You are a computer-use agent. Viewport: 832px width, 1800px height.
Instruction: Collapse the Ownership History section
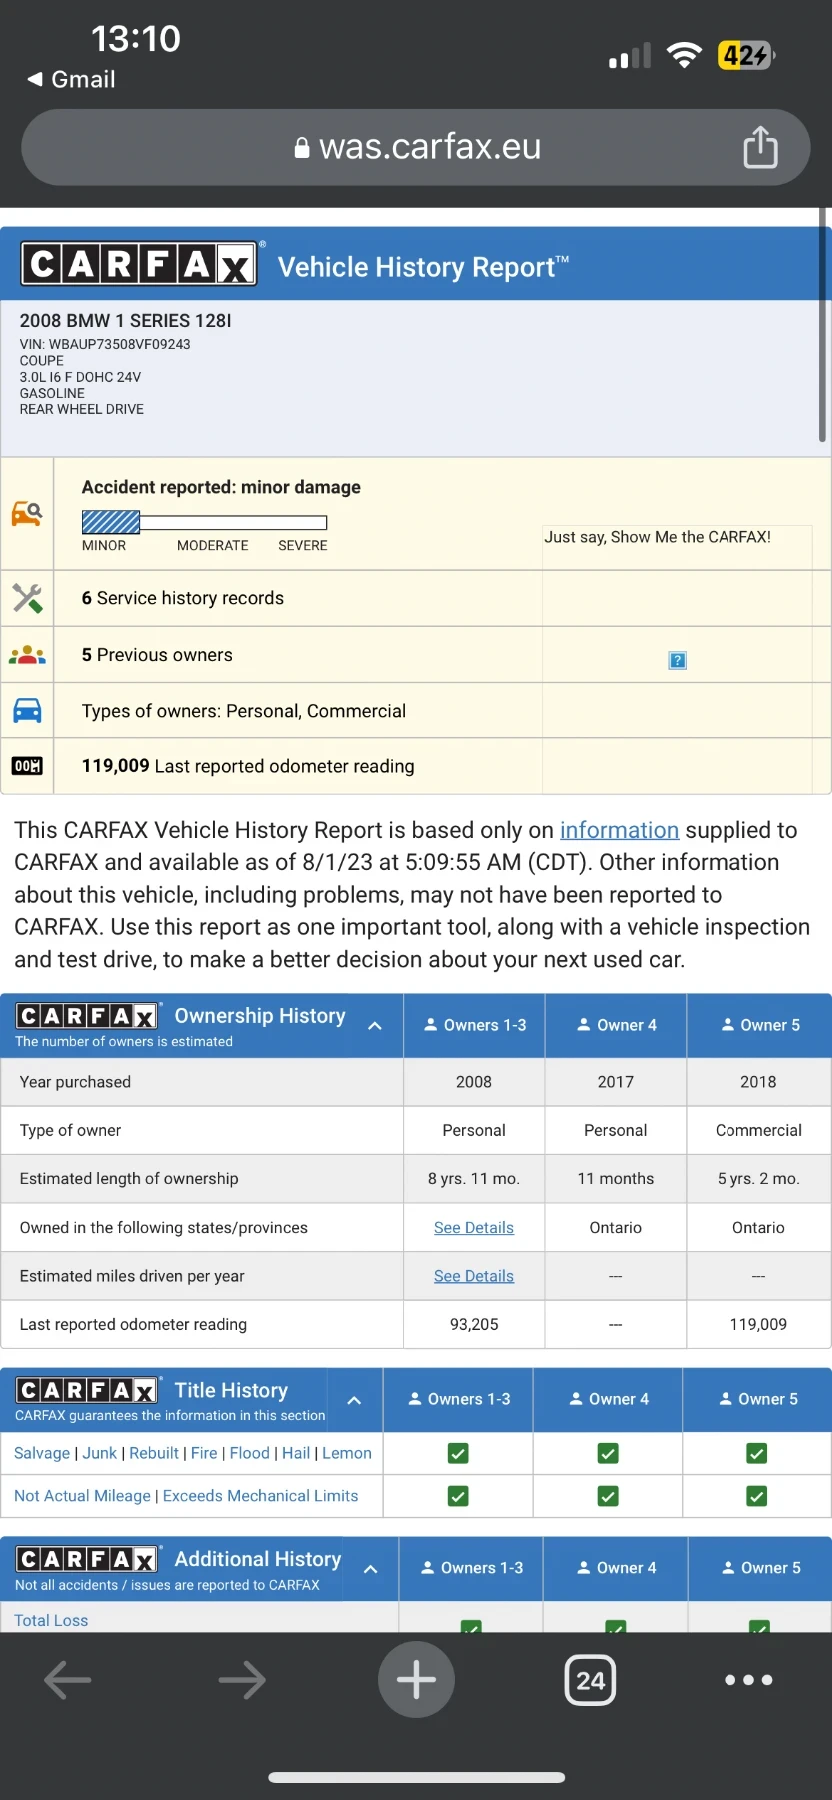point(375,1026)
